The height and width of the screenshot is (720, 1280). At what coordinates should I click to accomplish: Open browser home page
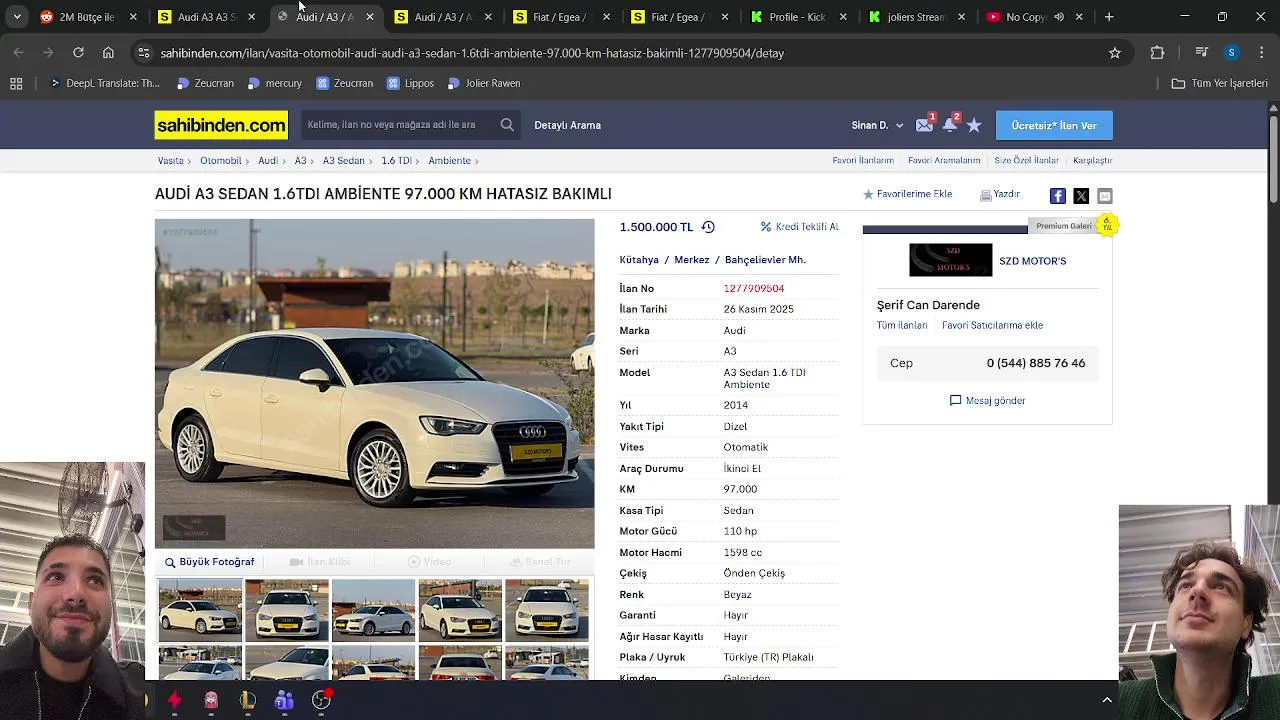click(108, 53)
